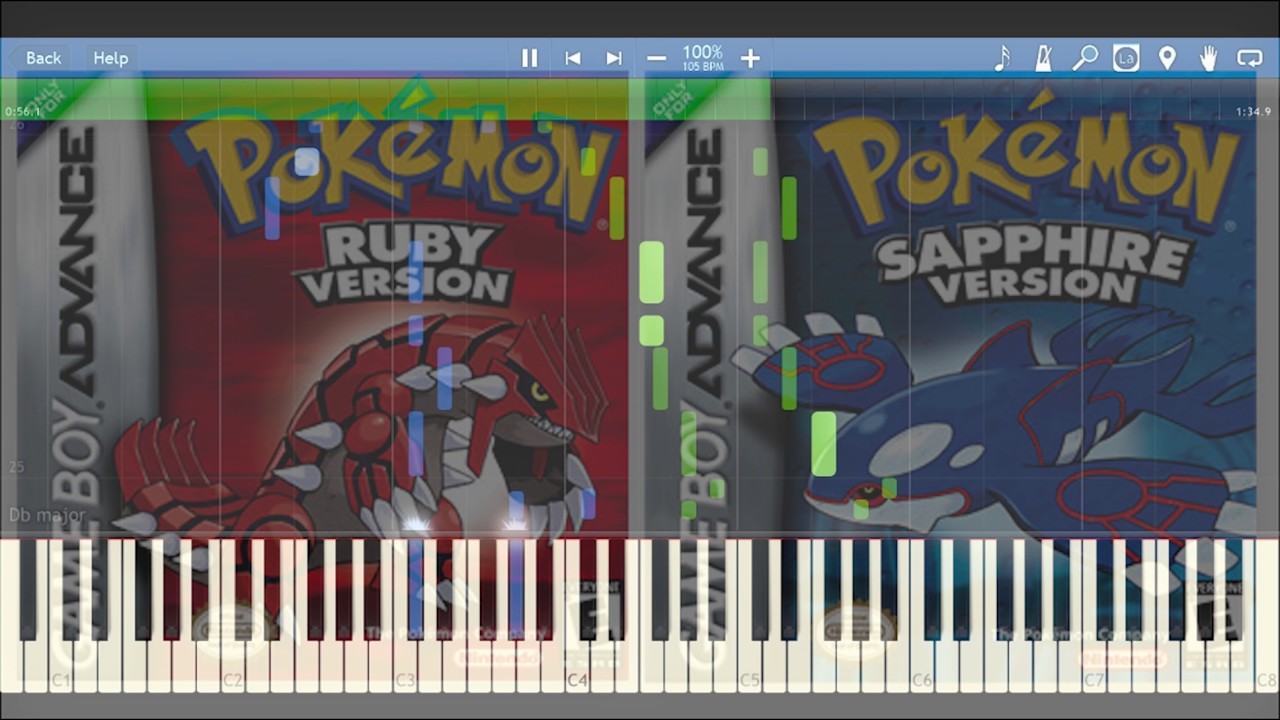The height and width of the screenshot is (720, 1280).
Task: Toggle the metronome icon
Action: 1044,58
